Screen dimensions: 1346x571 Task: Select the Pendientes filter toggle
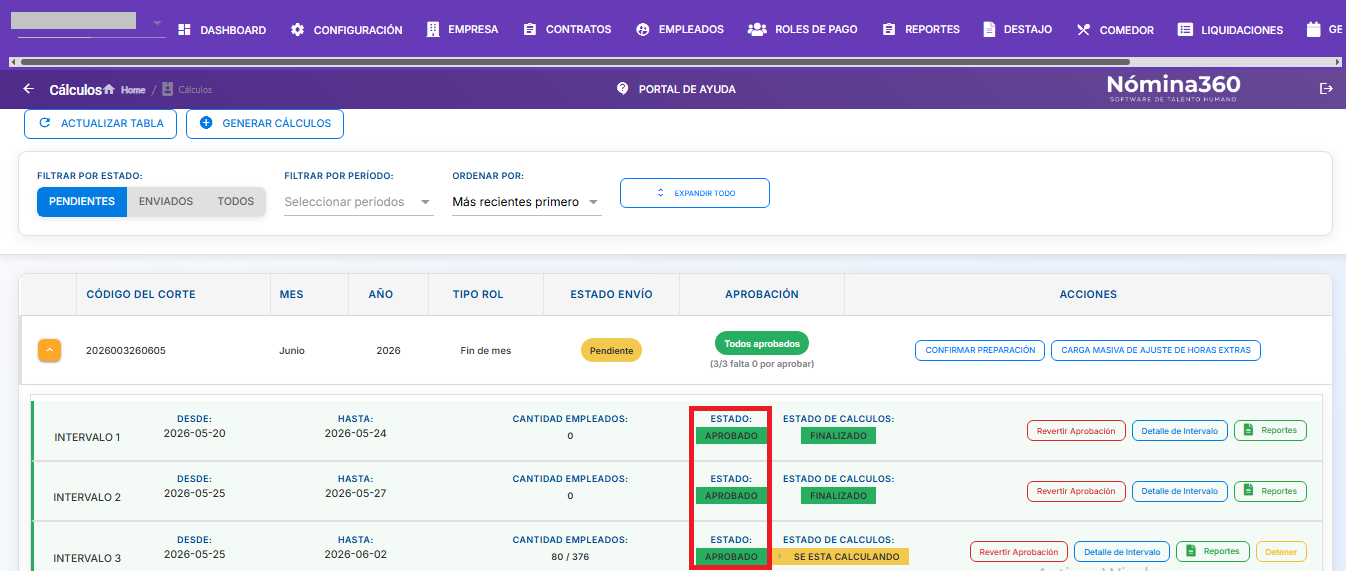[x=82, y=201]
